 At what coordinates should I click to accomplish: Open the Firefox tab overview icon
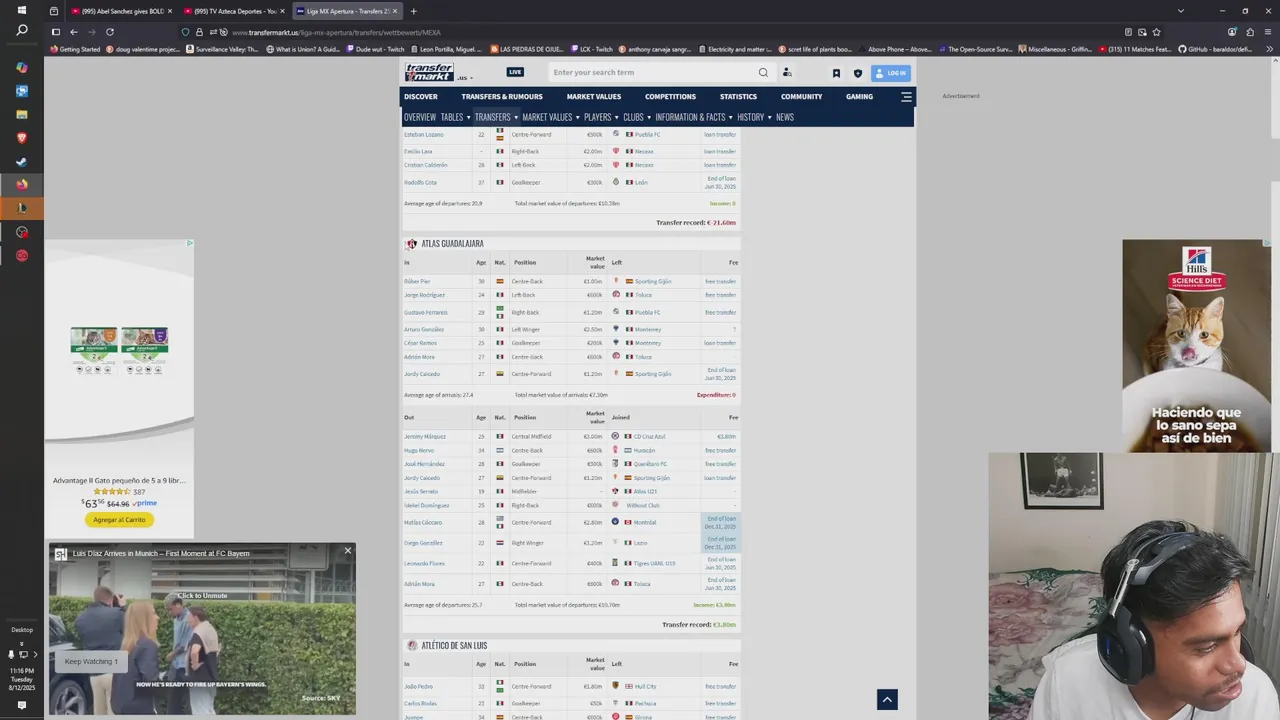(x=54, y=11)
